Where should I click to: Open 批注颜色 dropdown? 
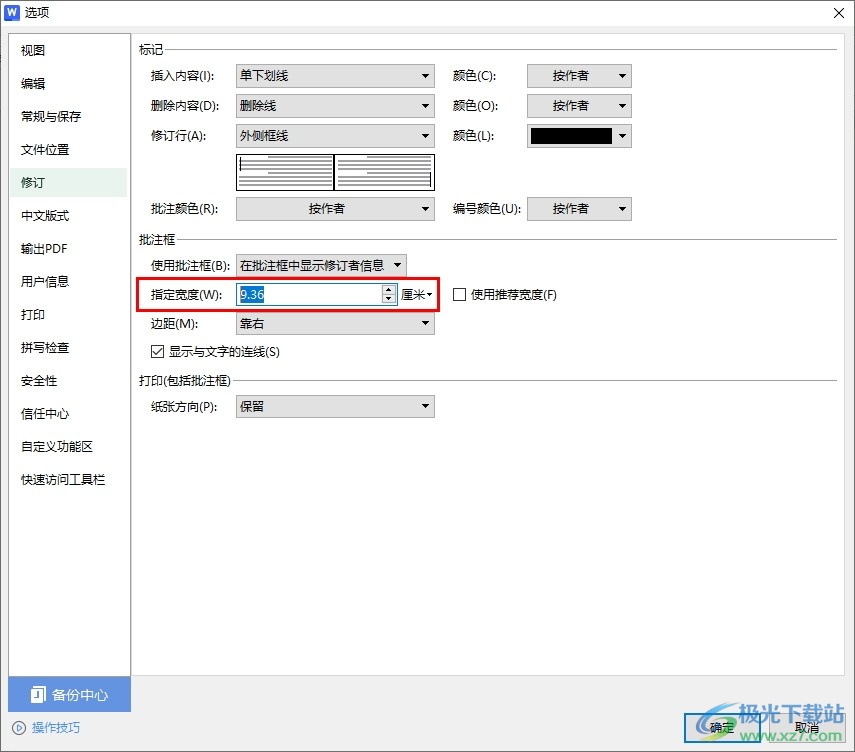point(335,209)
